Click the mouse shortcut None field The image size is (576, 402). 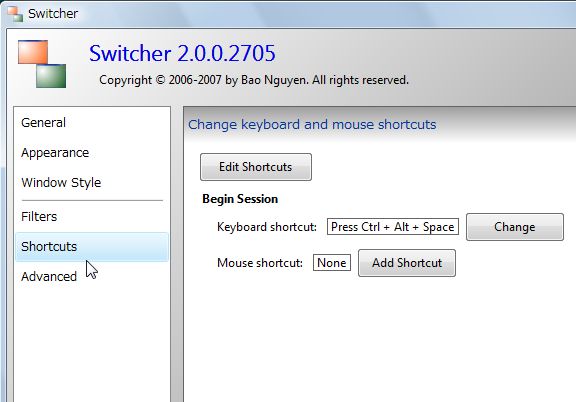[332, 263]
